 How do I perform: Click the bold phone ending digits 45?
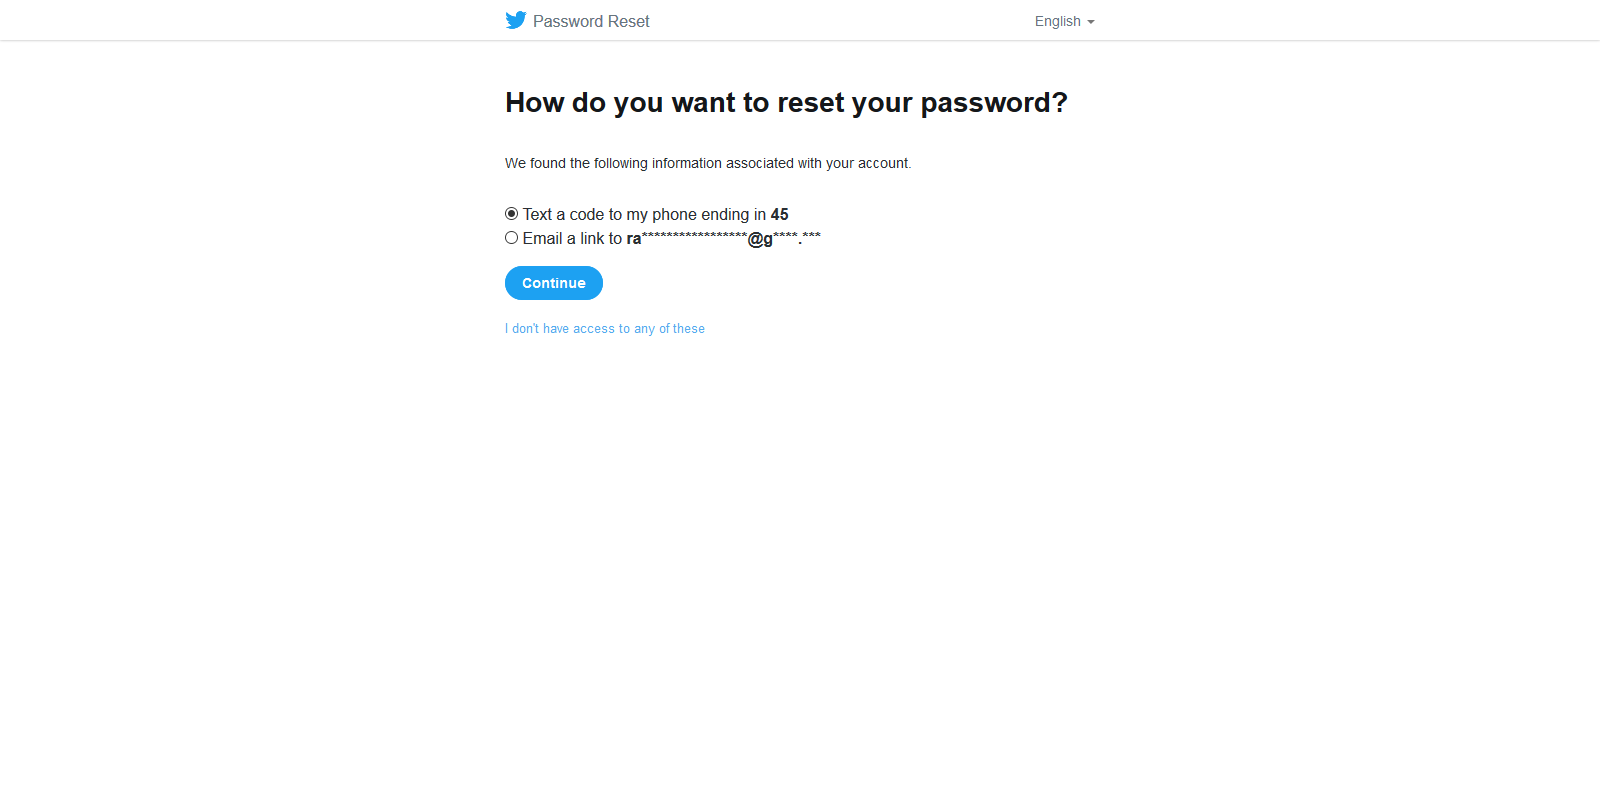(x=780, y=214)
